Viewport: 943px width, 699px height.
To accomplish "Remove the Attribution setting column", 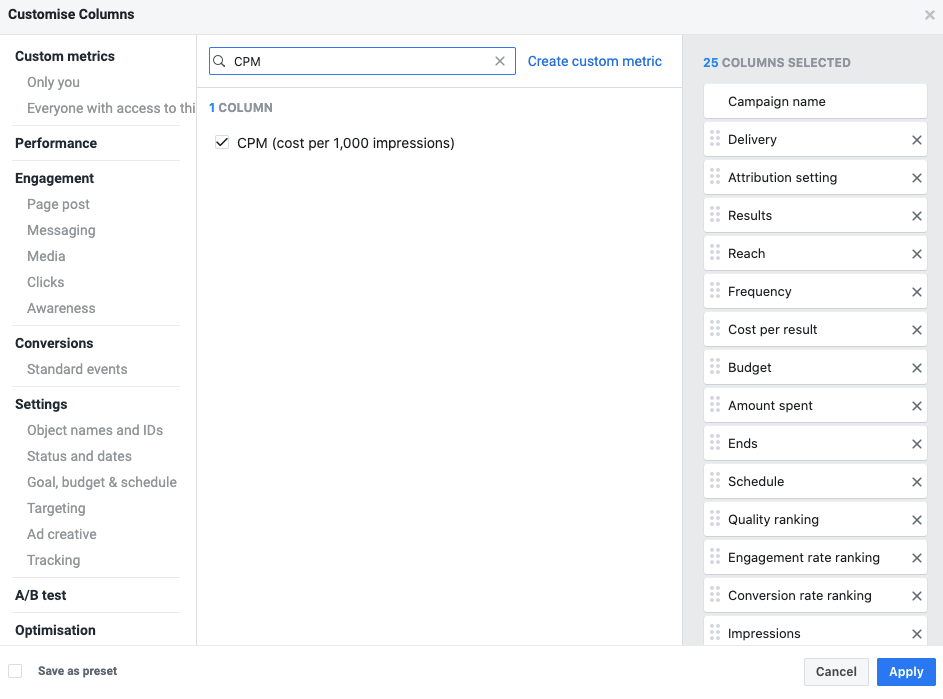I will pos(916,178).
